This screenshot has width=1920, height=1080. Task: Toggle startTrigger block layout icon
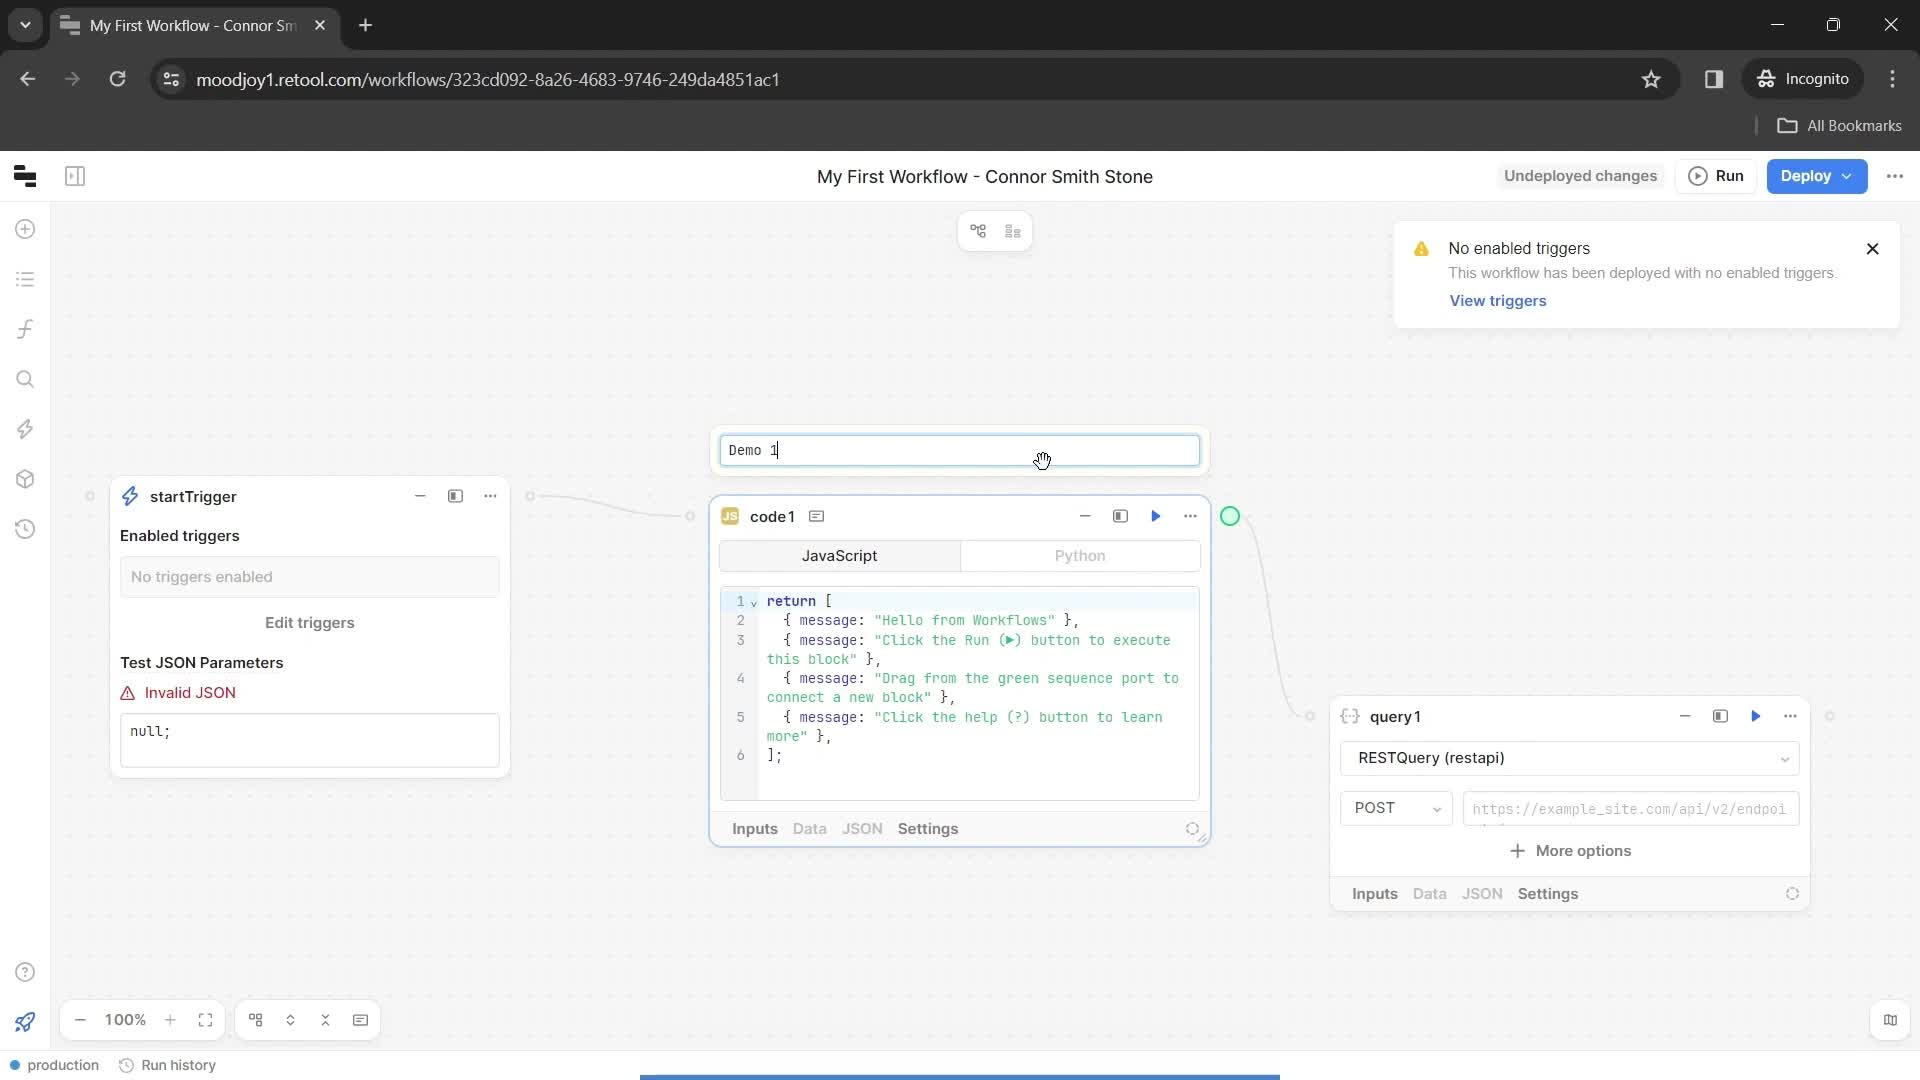455,496
